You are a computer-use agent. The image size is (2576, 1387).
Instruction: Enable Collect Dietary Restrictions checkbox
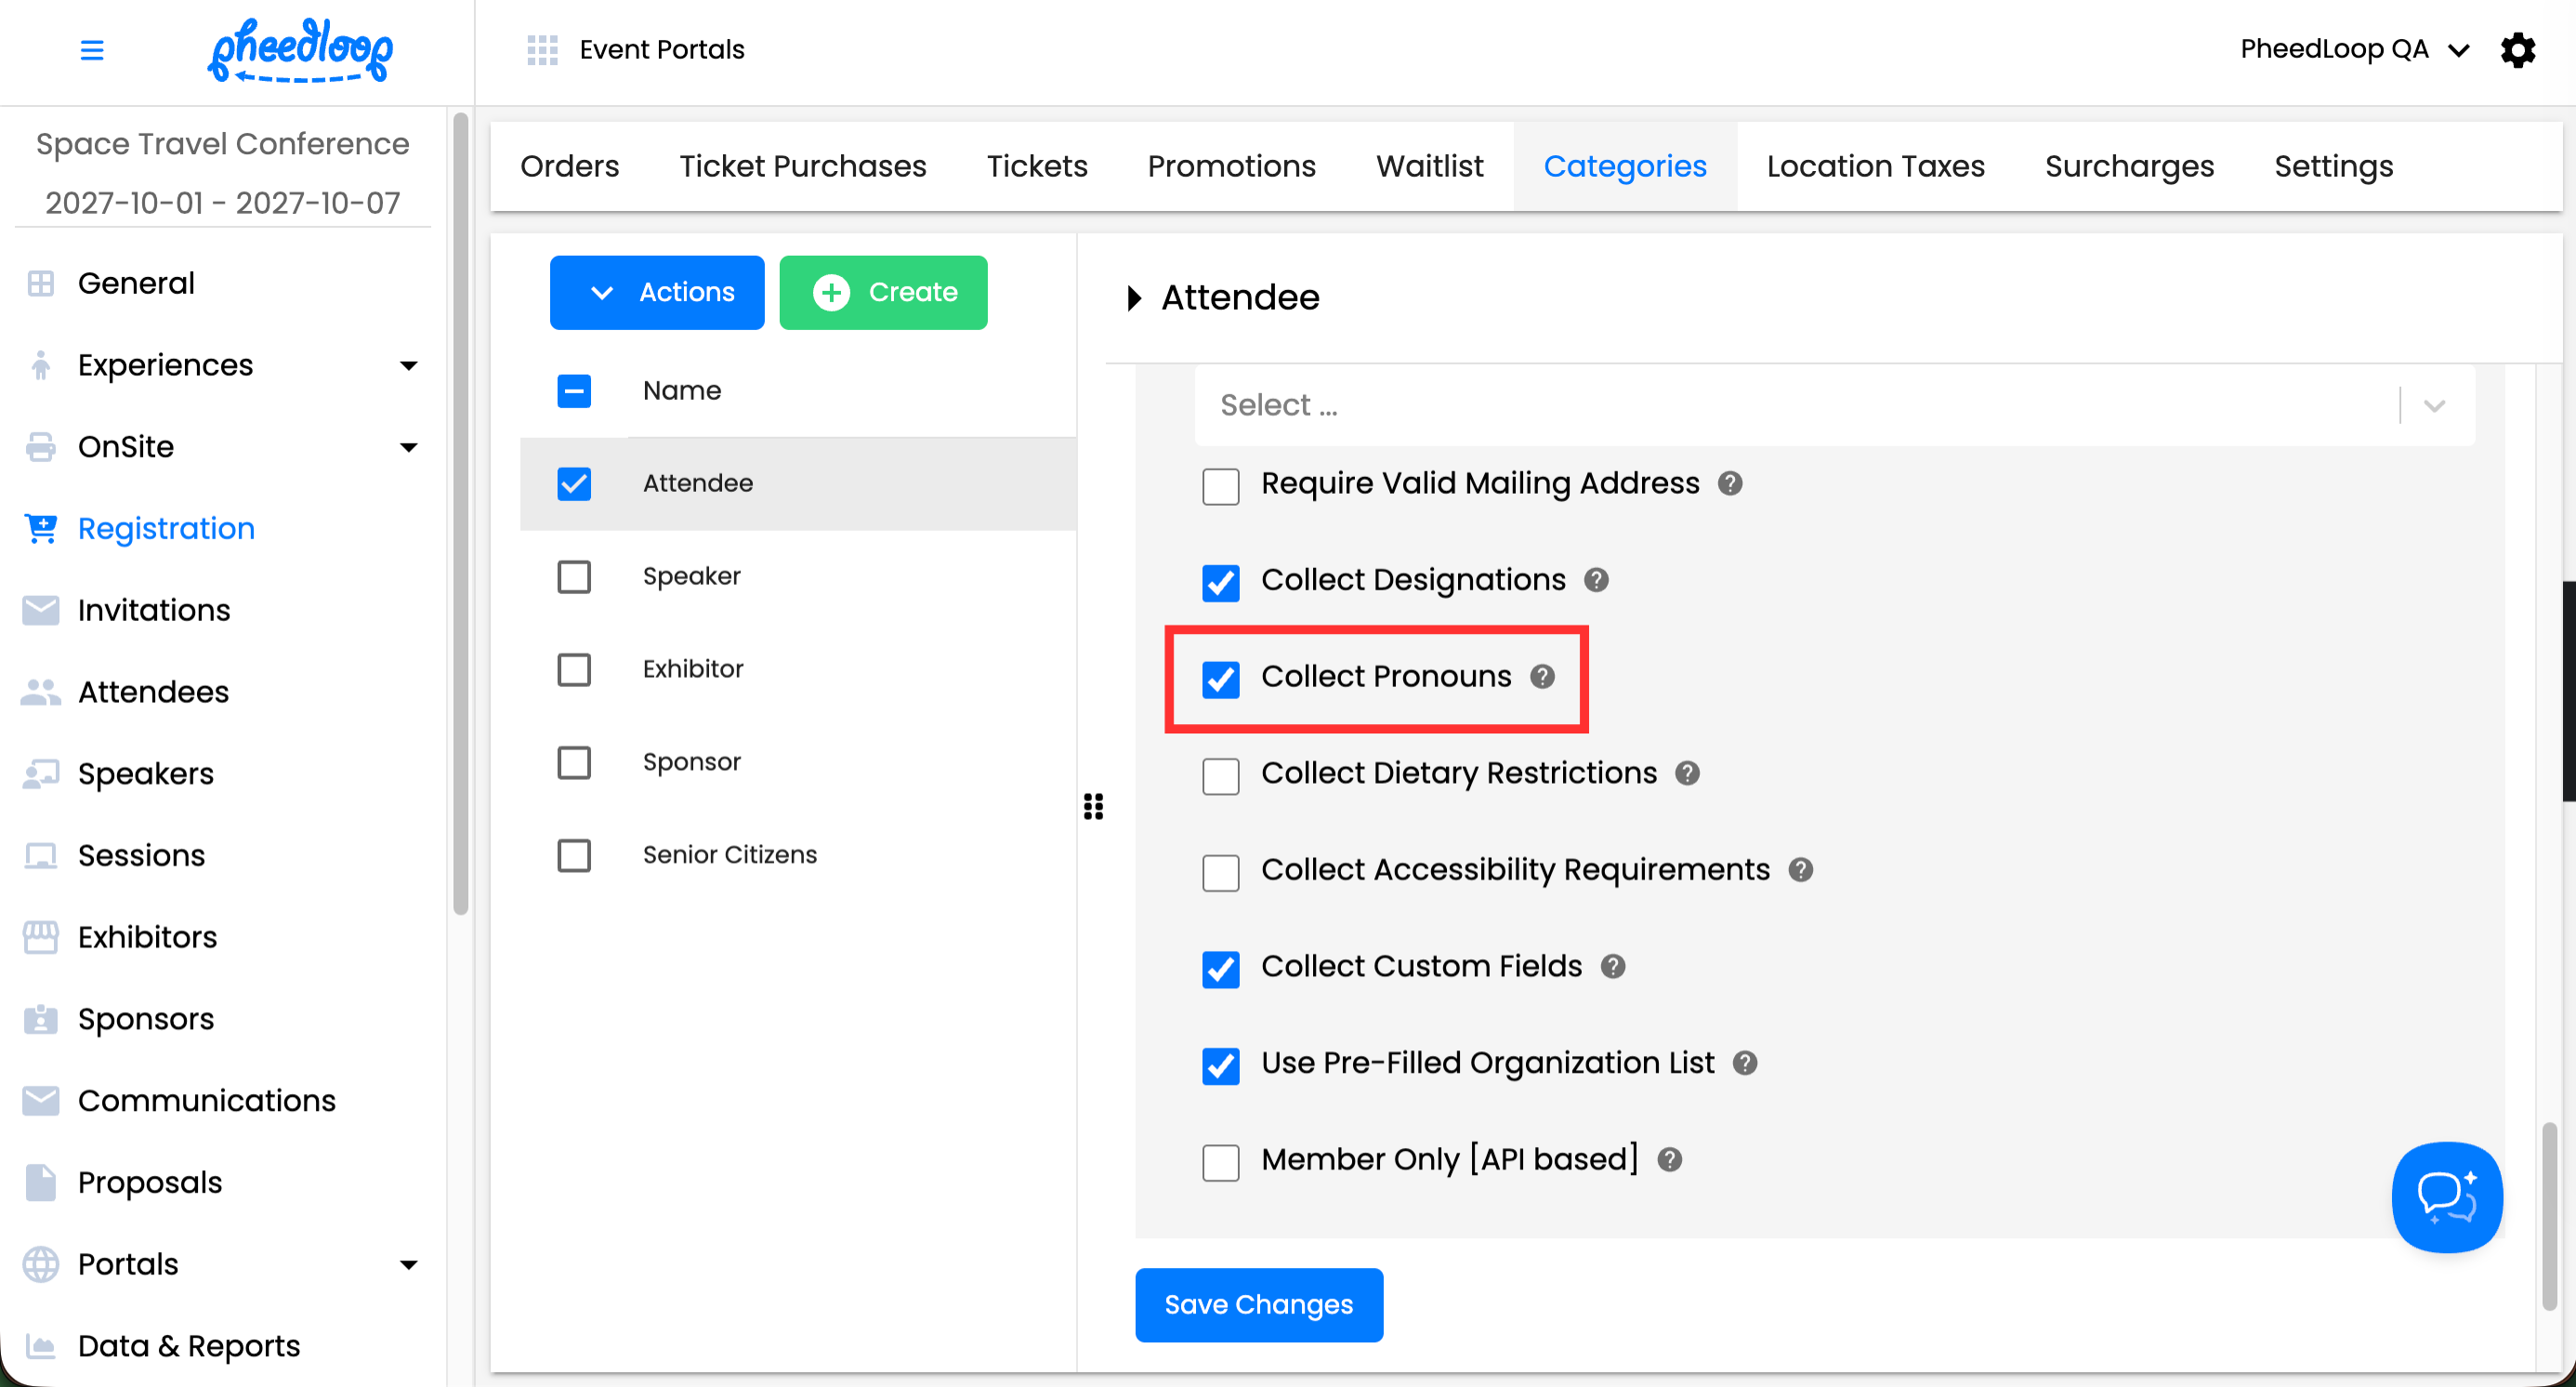tap(1220, 775)
